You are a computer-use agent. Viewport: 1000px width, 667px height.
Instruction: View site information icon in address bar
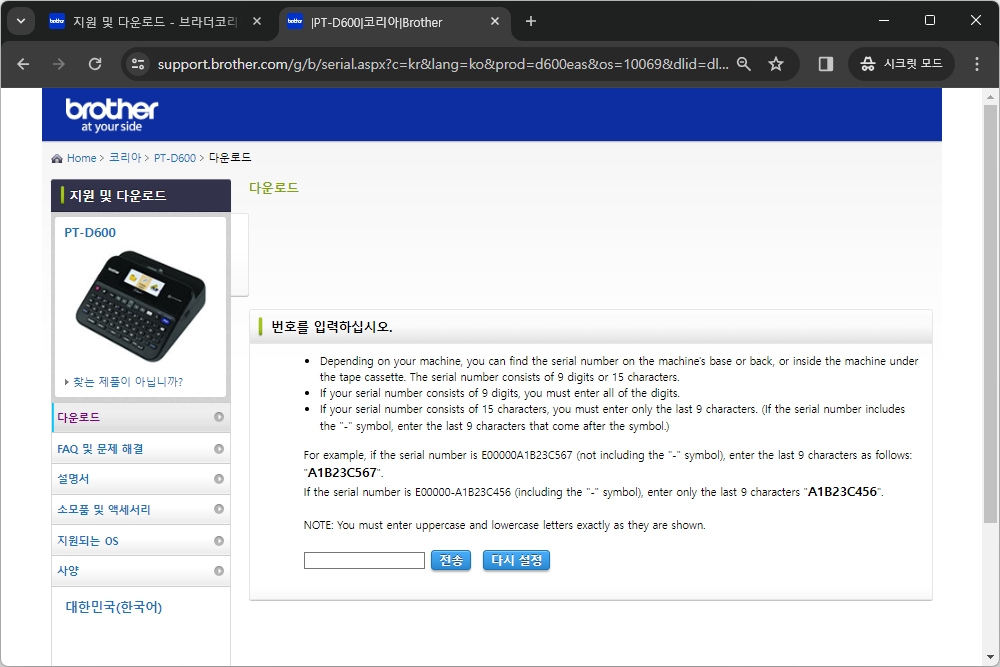(138, 64)
